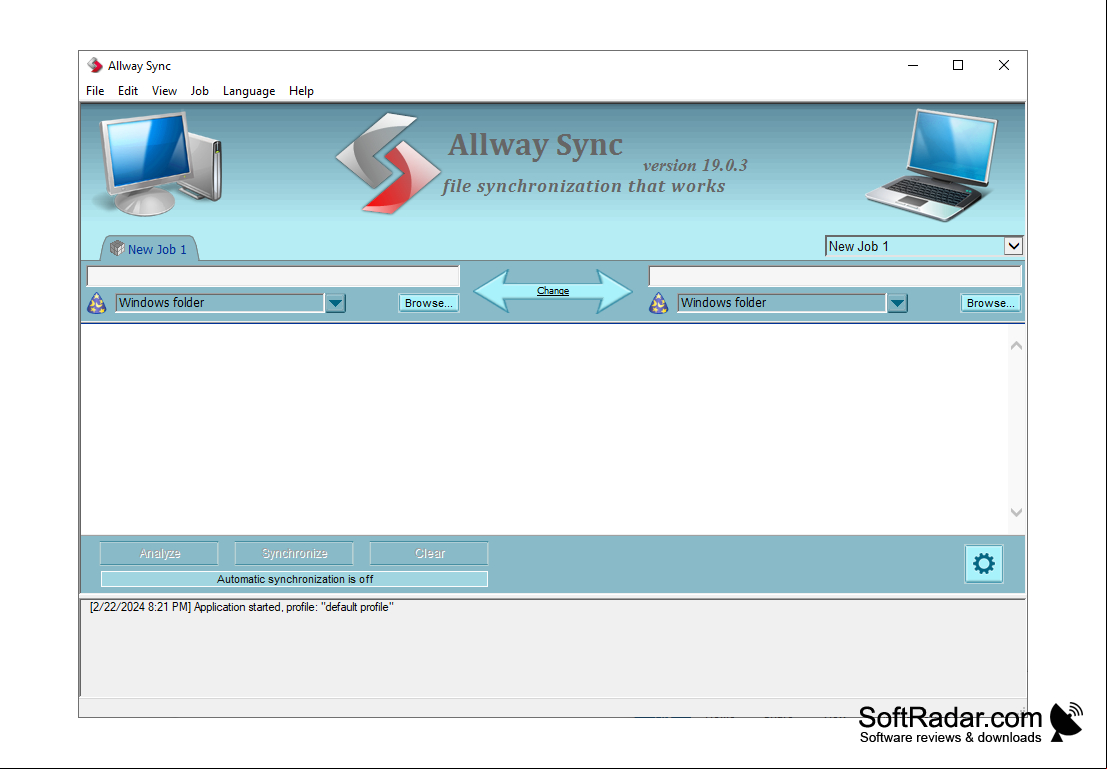Close the Allway Sync window
The height and width of the screenshot is (769, 1107).
click(x=1004, y=66)
